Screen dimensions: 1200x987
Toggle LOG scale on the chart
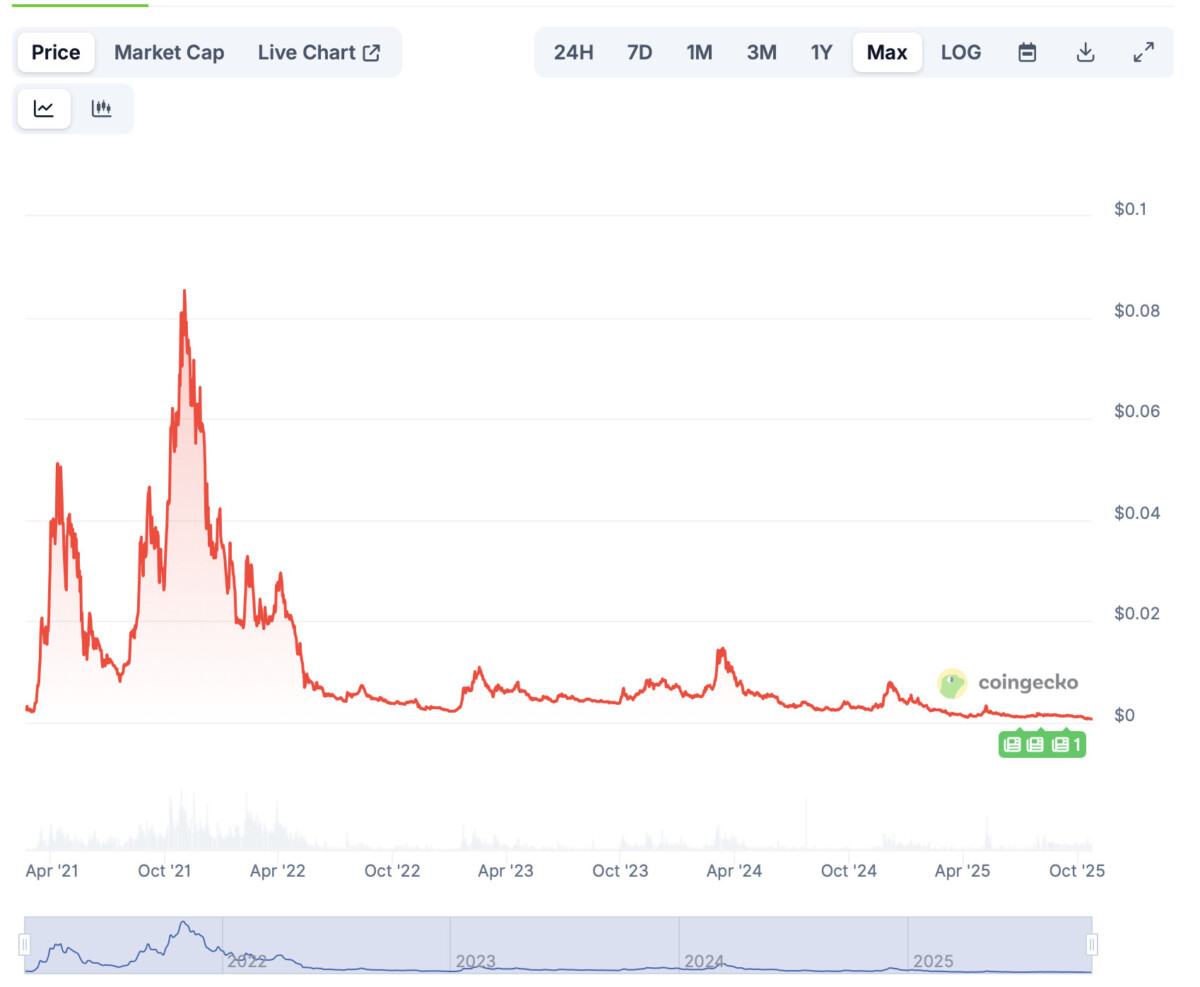click(961, 53)
